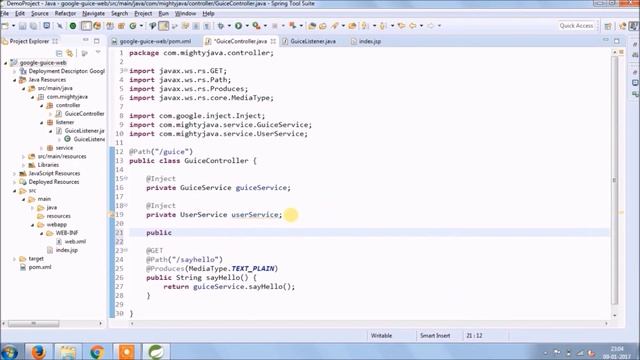Screen dimensions: 640x360
Task: Collapse the google-guice-web project node
Action: 6,63
